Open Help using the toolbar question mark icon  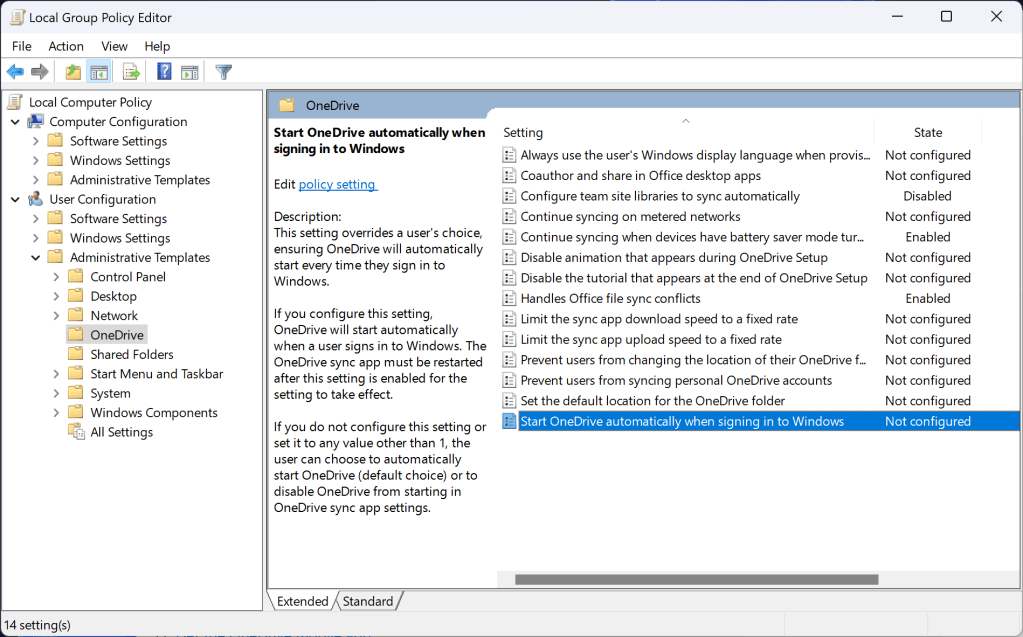point(163,71)
